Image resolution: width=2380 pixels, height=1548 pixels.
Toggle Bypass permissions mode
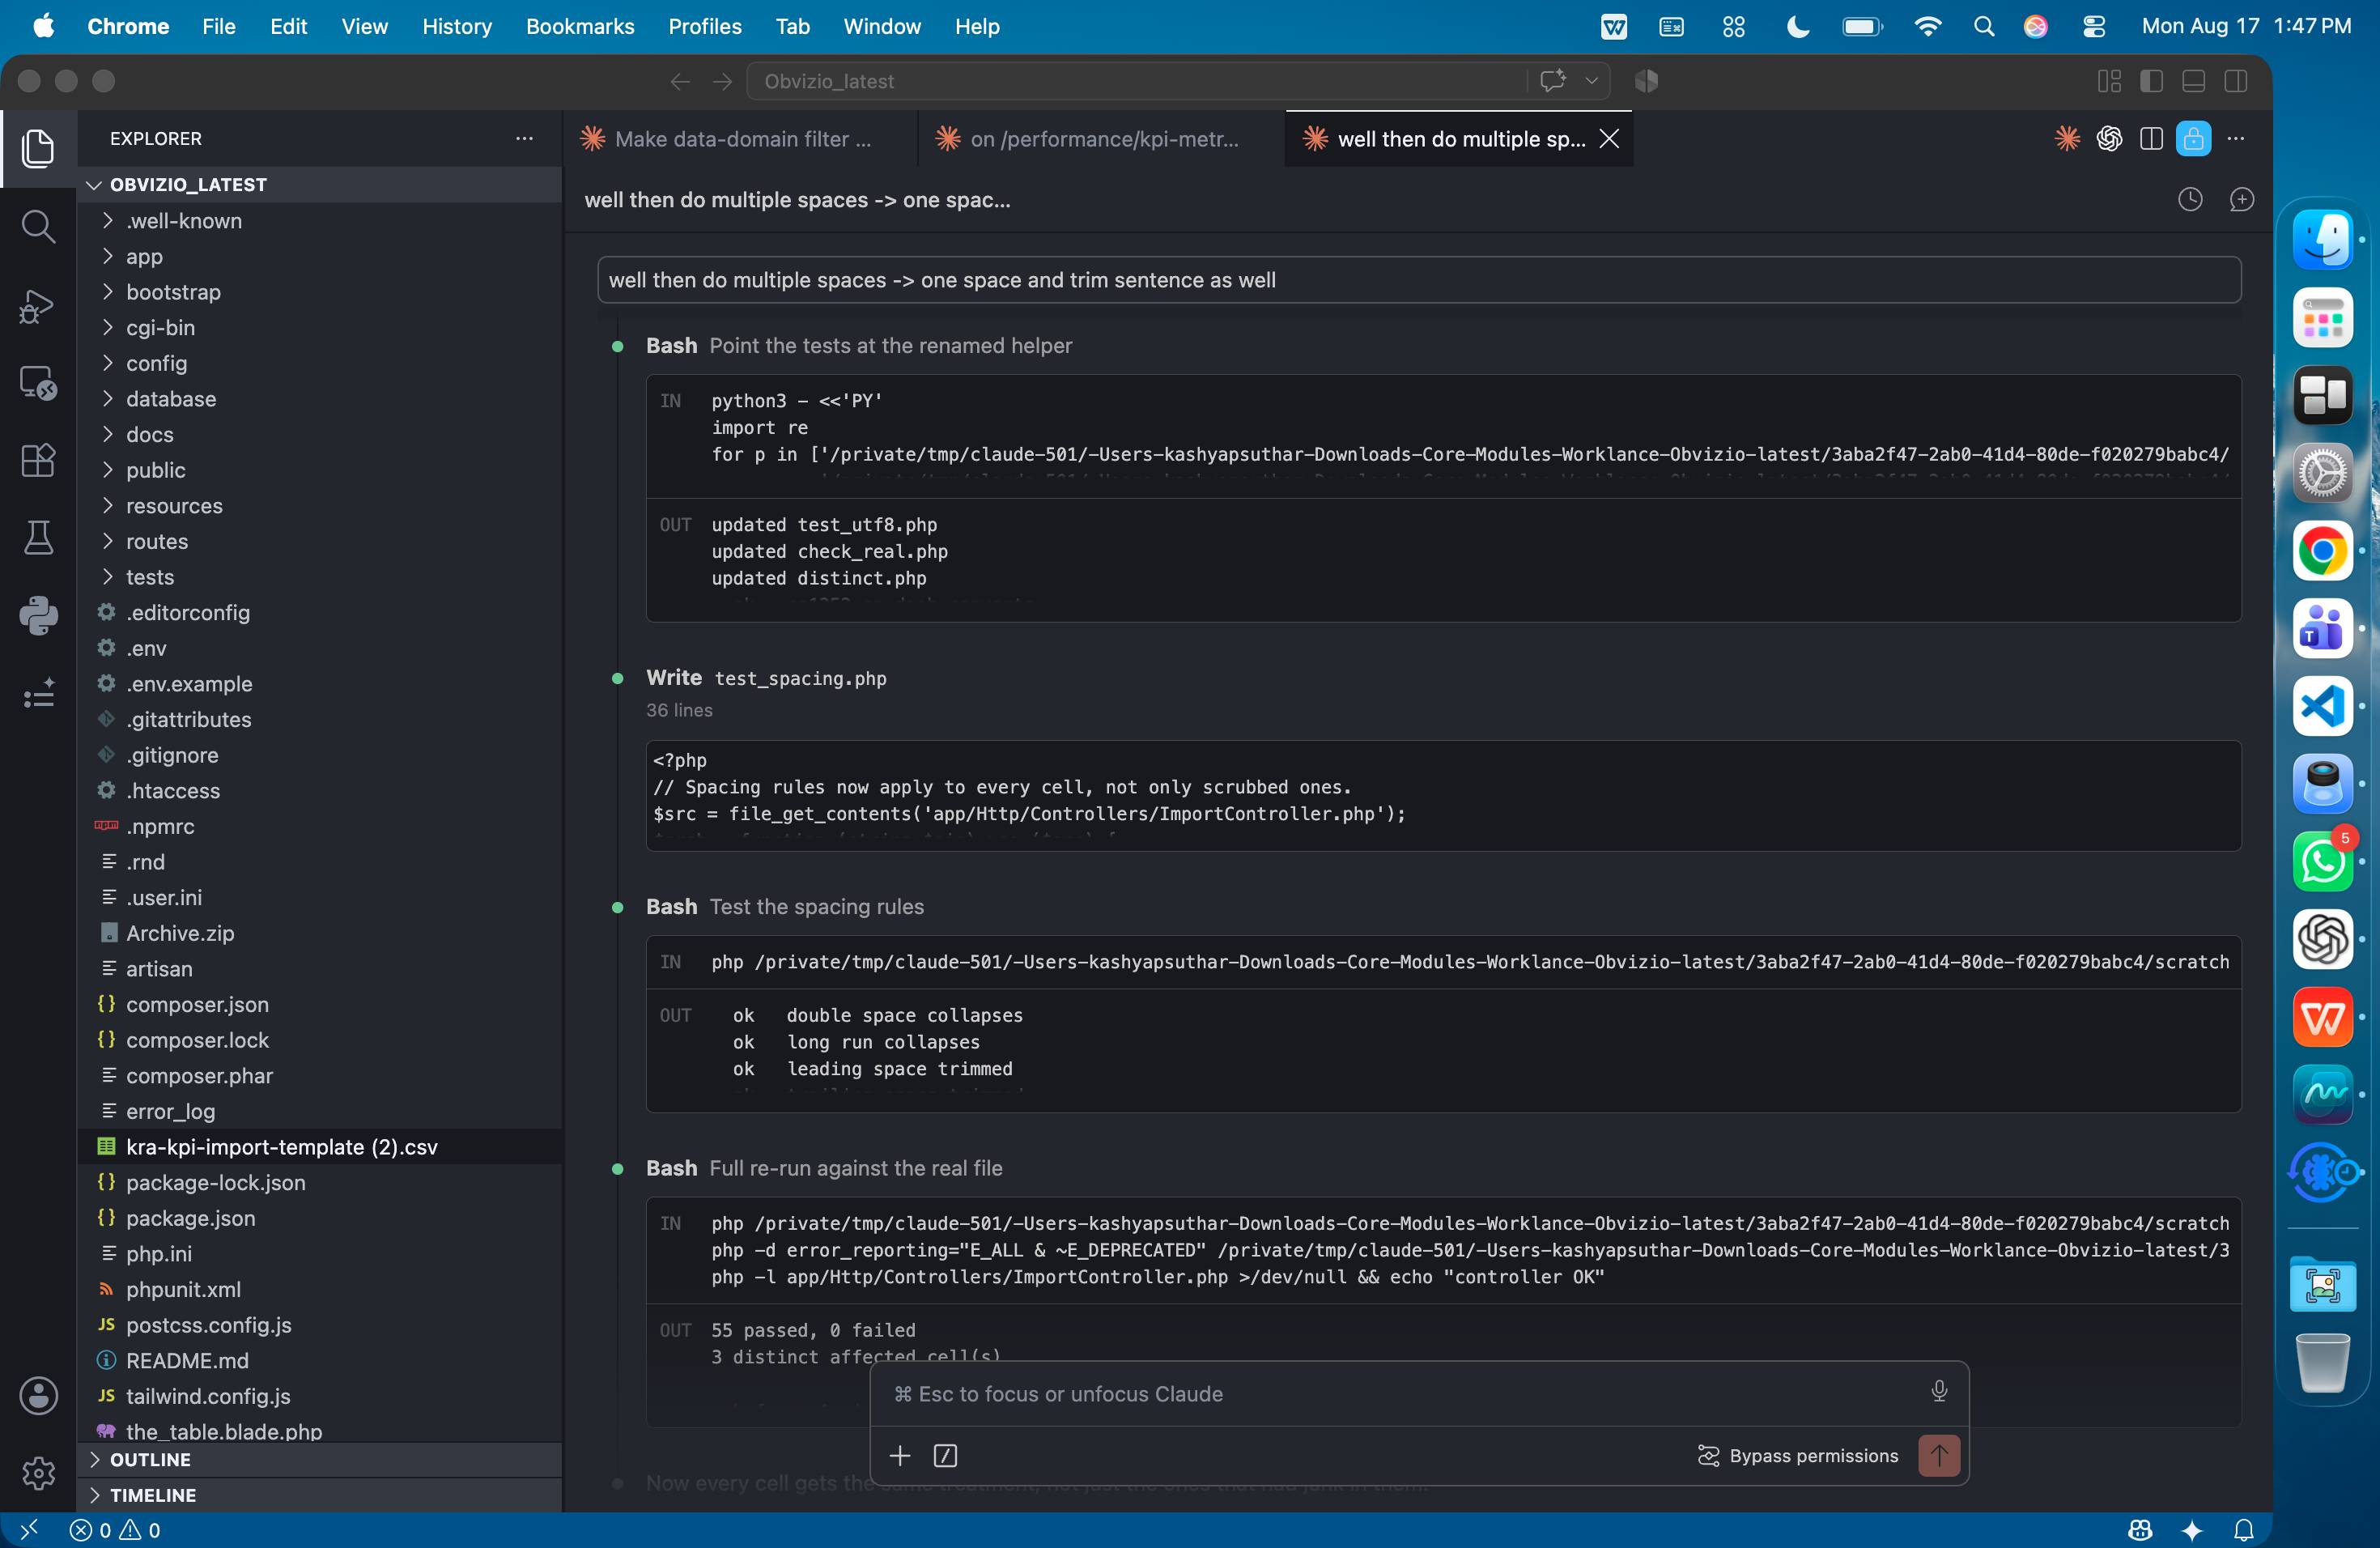click(x=1798, y=1456)
